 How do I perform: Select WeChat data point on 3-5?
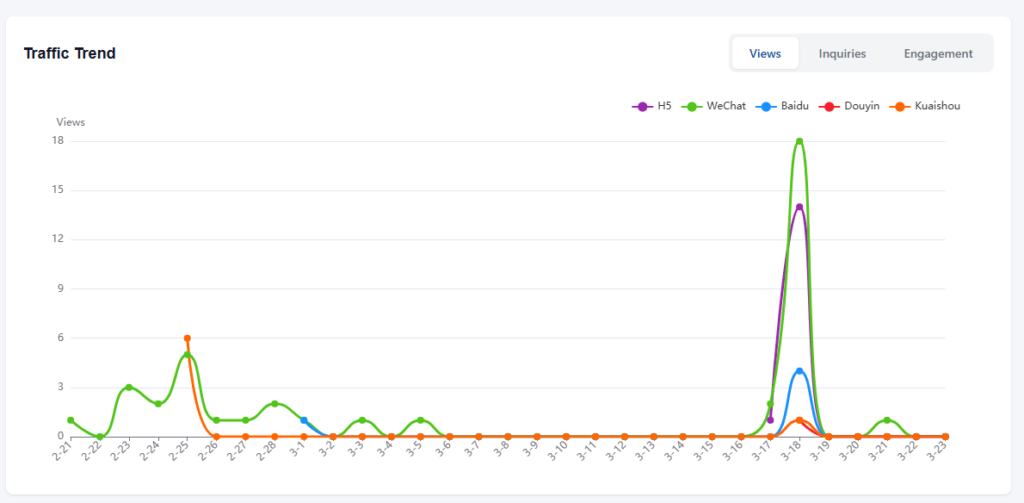(420, 420)
